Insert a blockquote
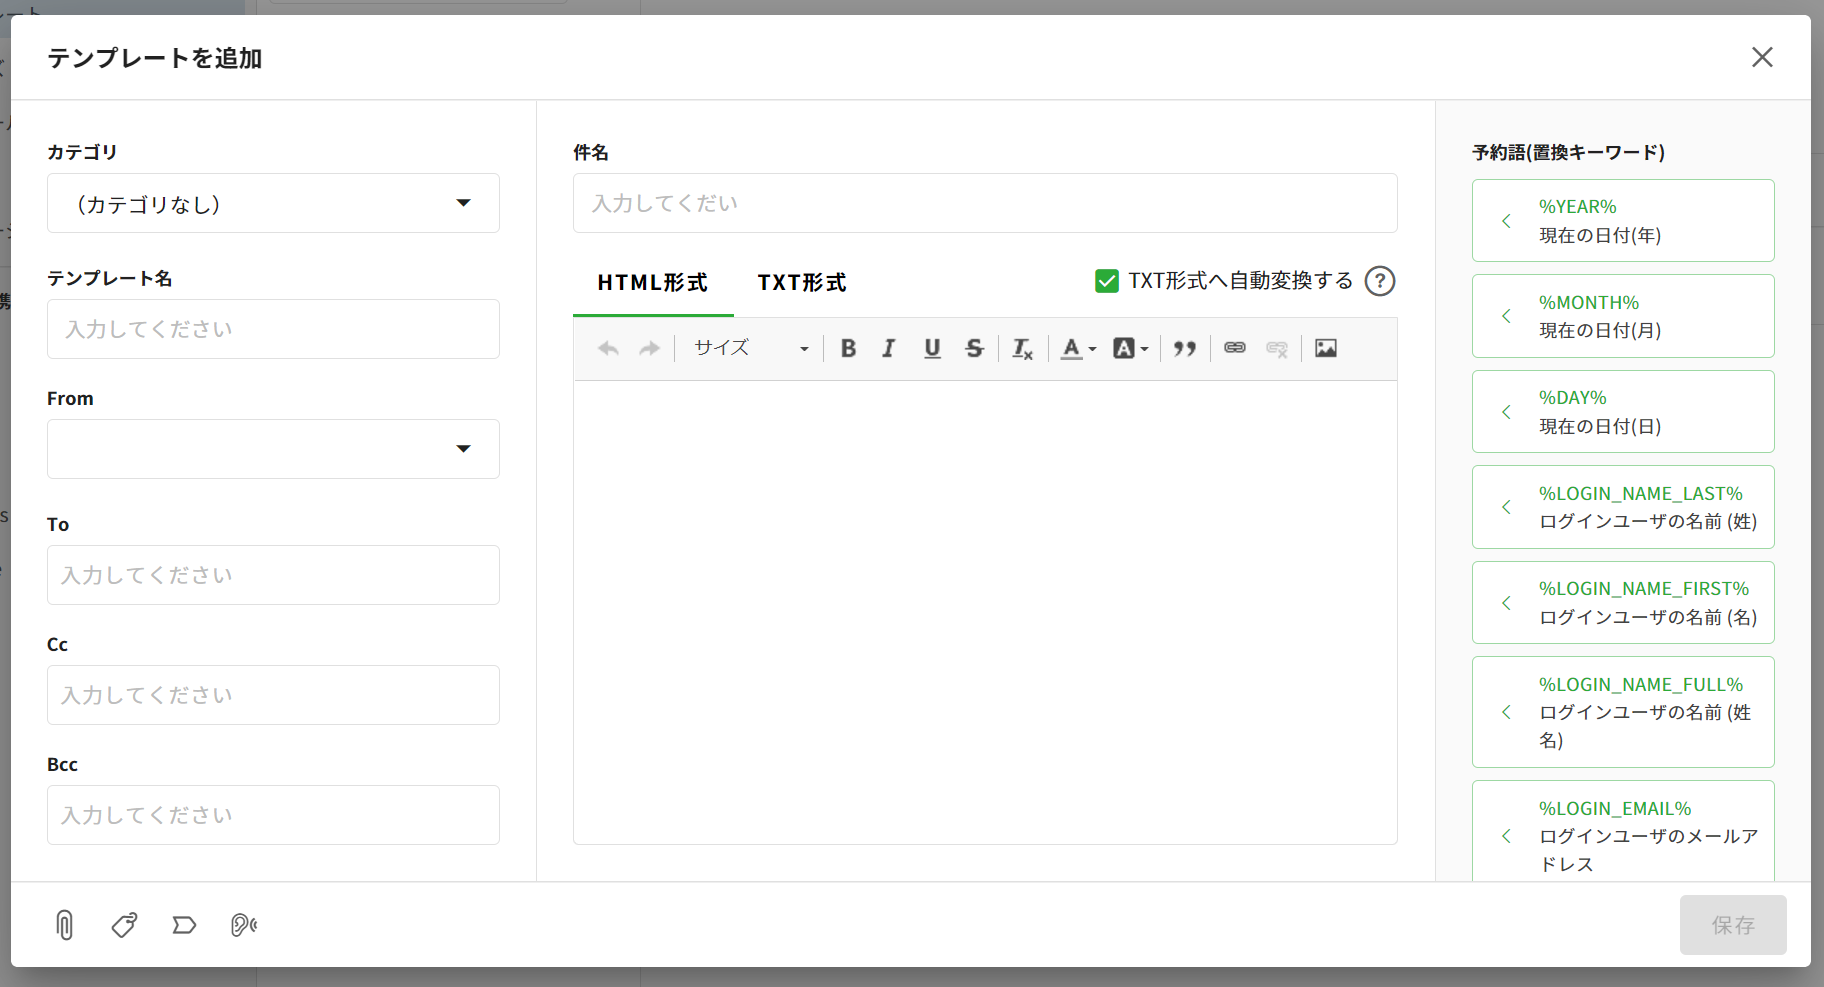 (1185, 348)
